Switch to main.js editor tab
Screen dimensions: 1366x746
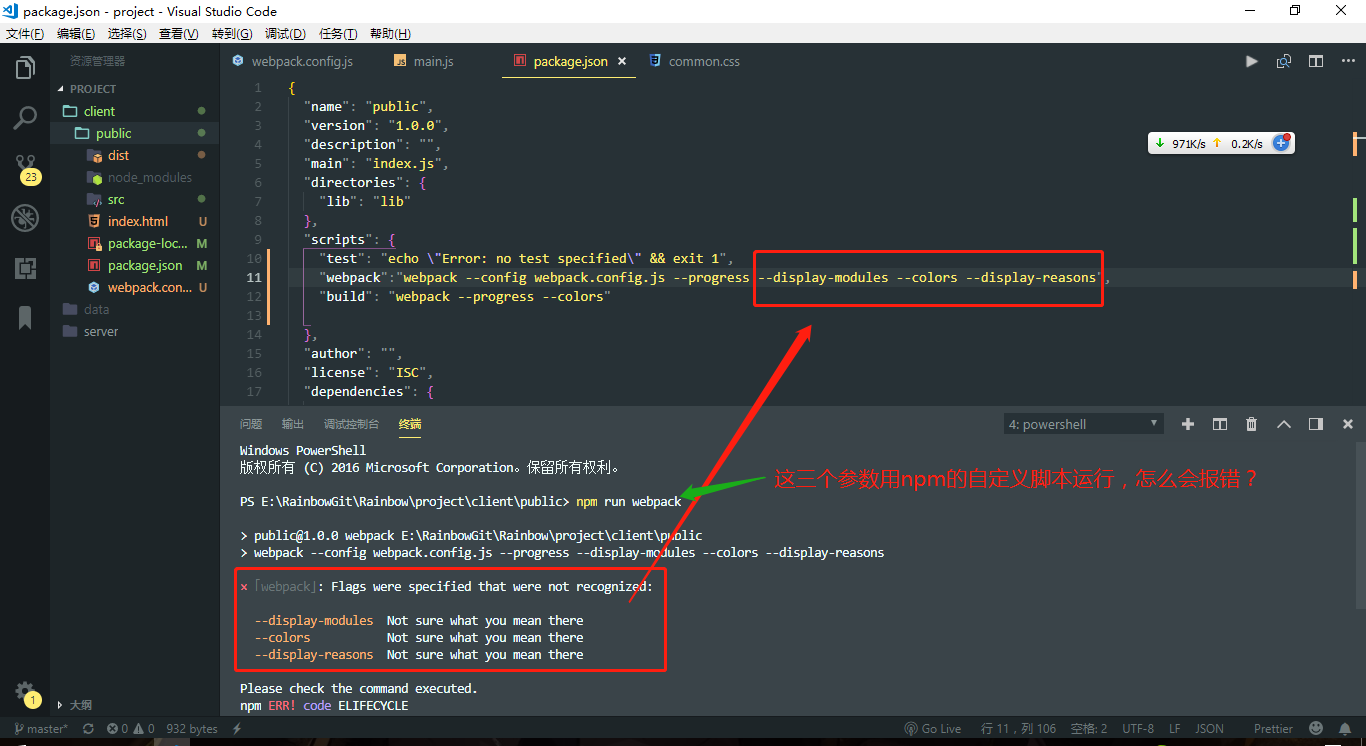click(433, 61)
